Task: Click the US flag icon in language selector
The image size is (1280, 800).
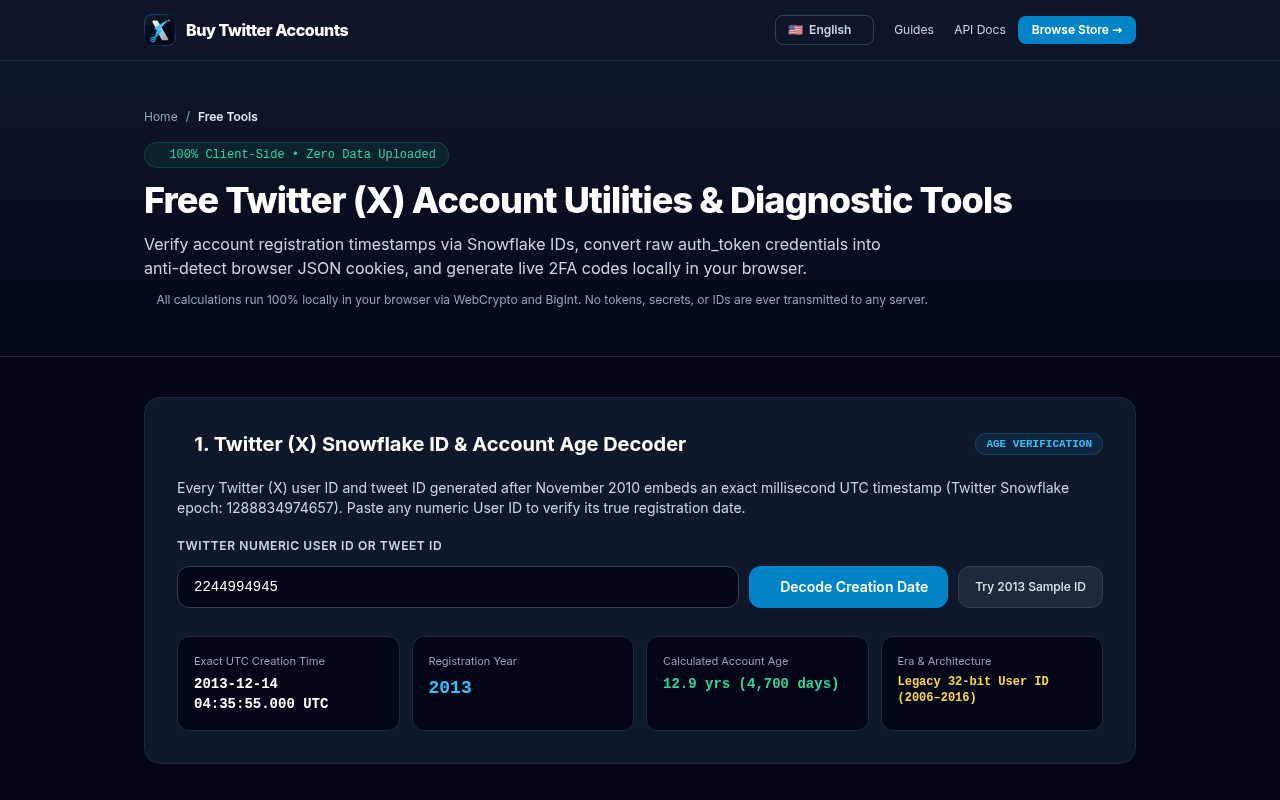Action: (x=795, y=30)
